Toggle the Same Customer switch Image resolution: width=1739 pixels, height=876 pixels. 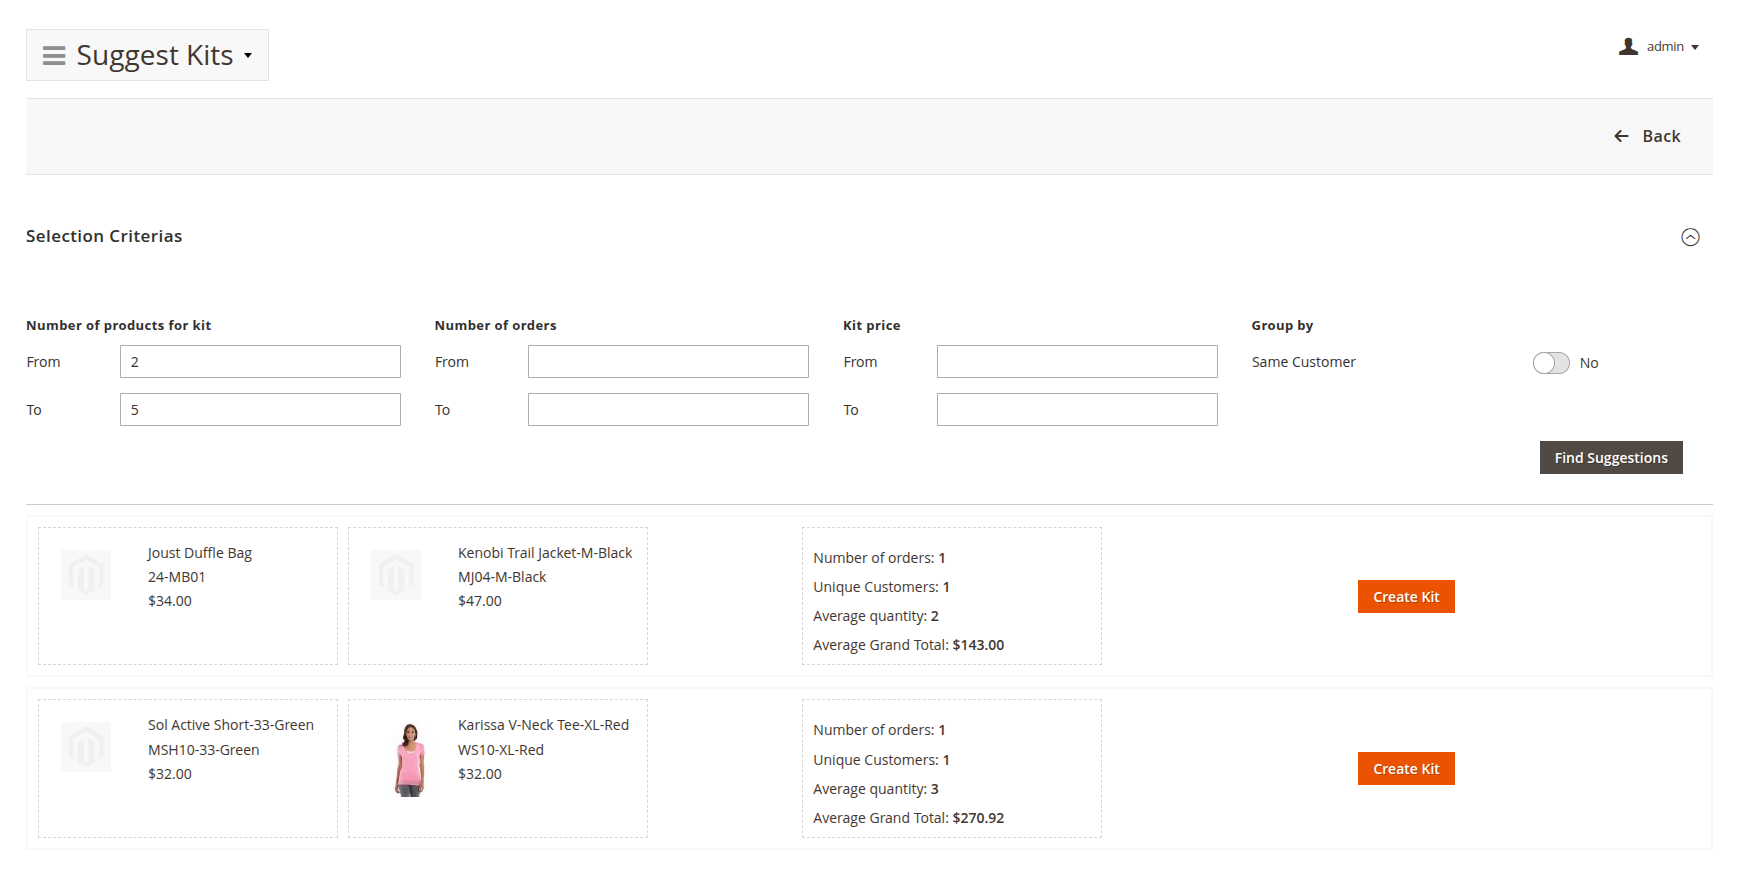click(x=1551, y=363)
